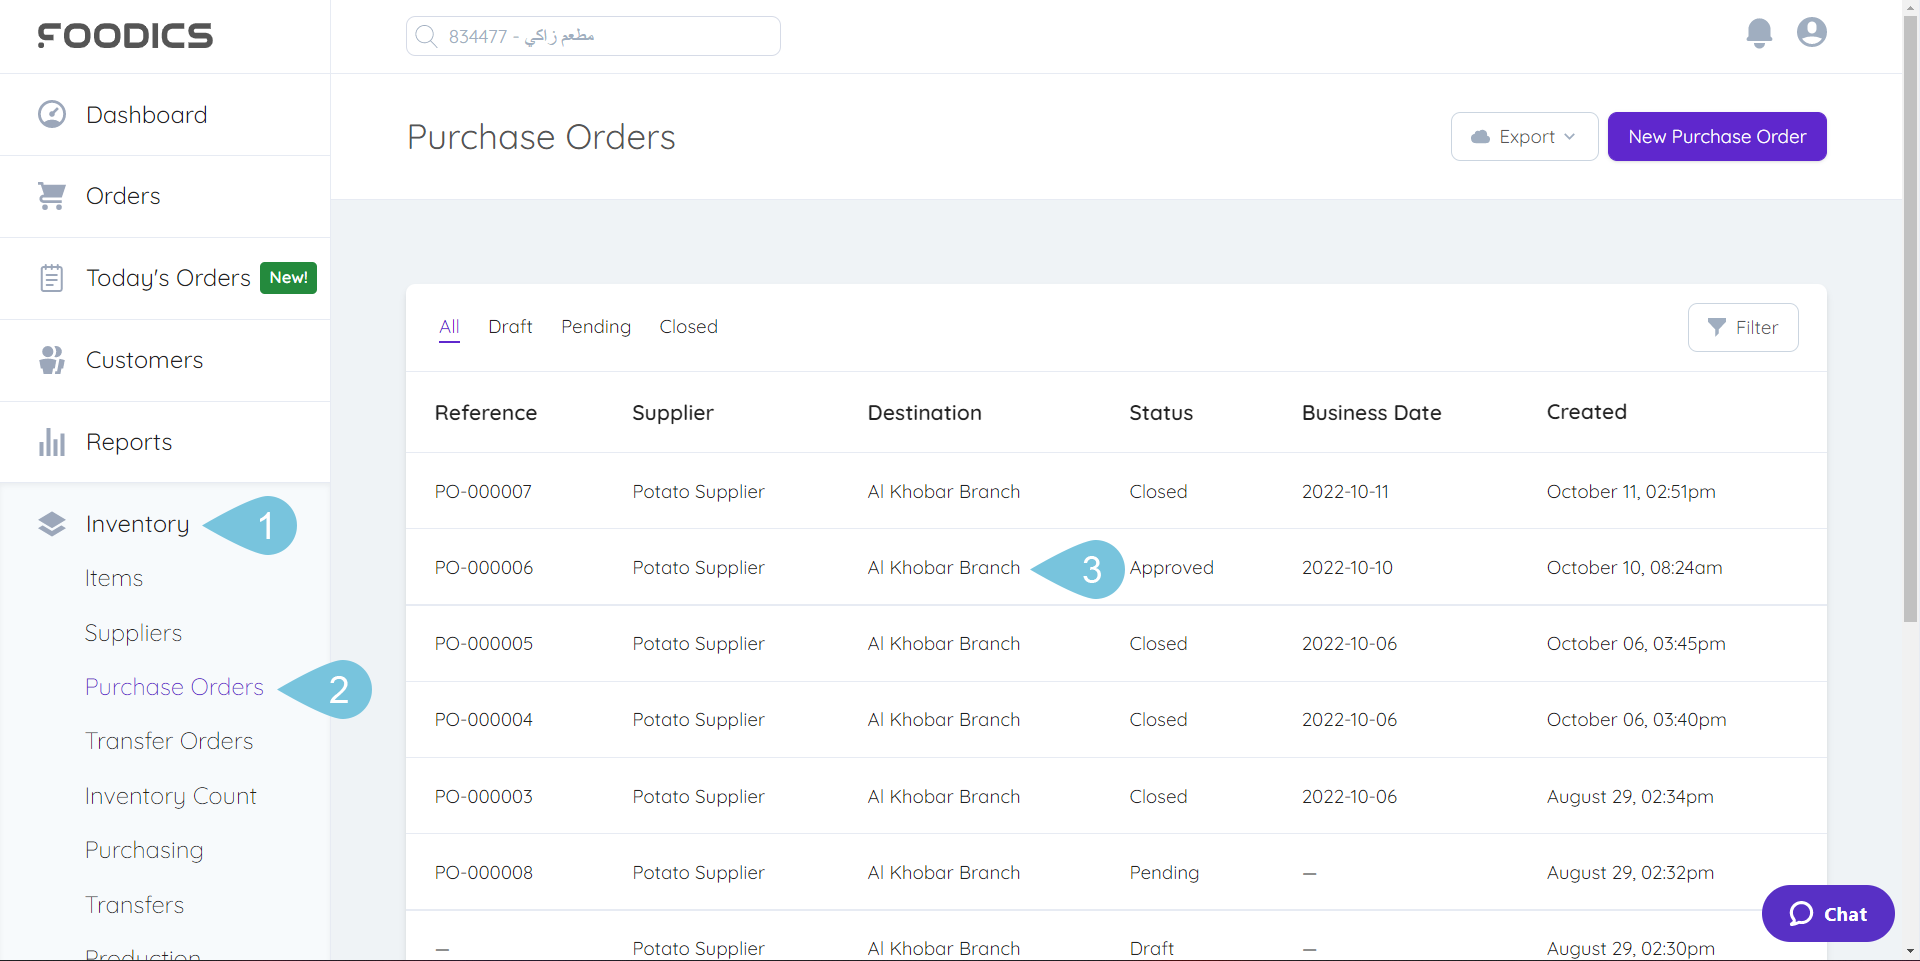Open the Export dropdown
The image size is (1920, 961).
(1524, 136)
